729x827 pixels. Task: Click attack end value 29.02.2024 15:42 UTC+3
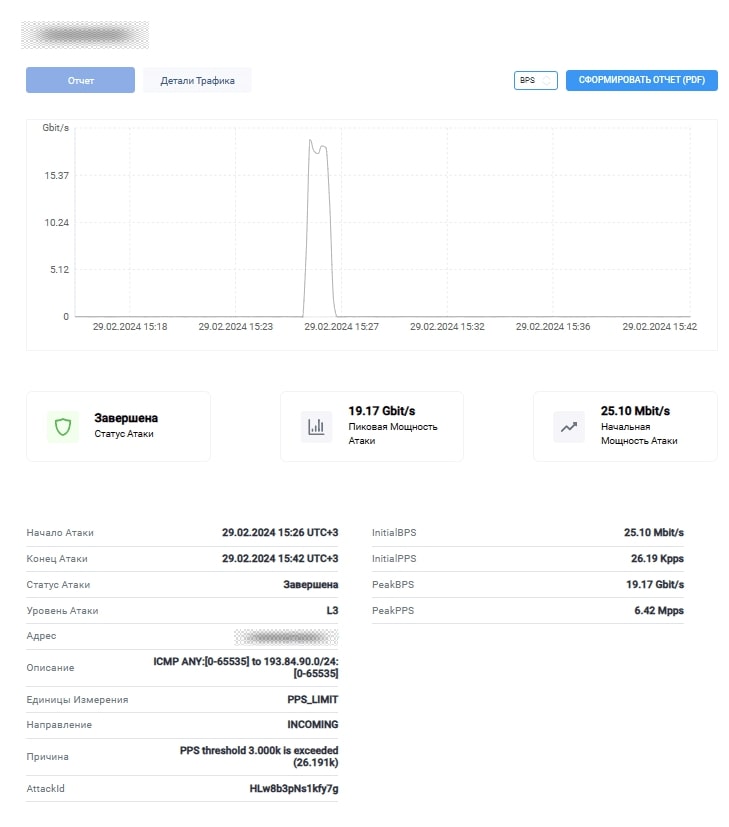click(280, 558)
